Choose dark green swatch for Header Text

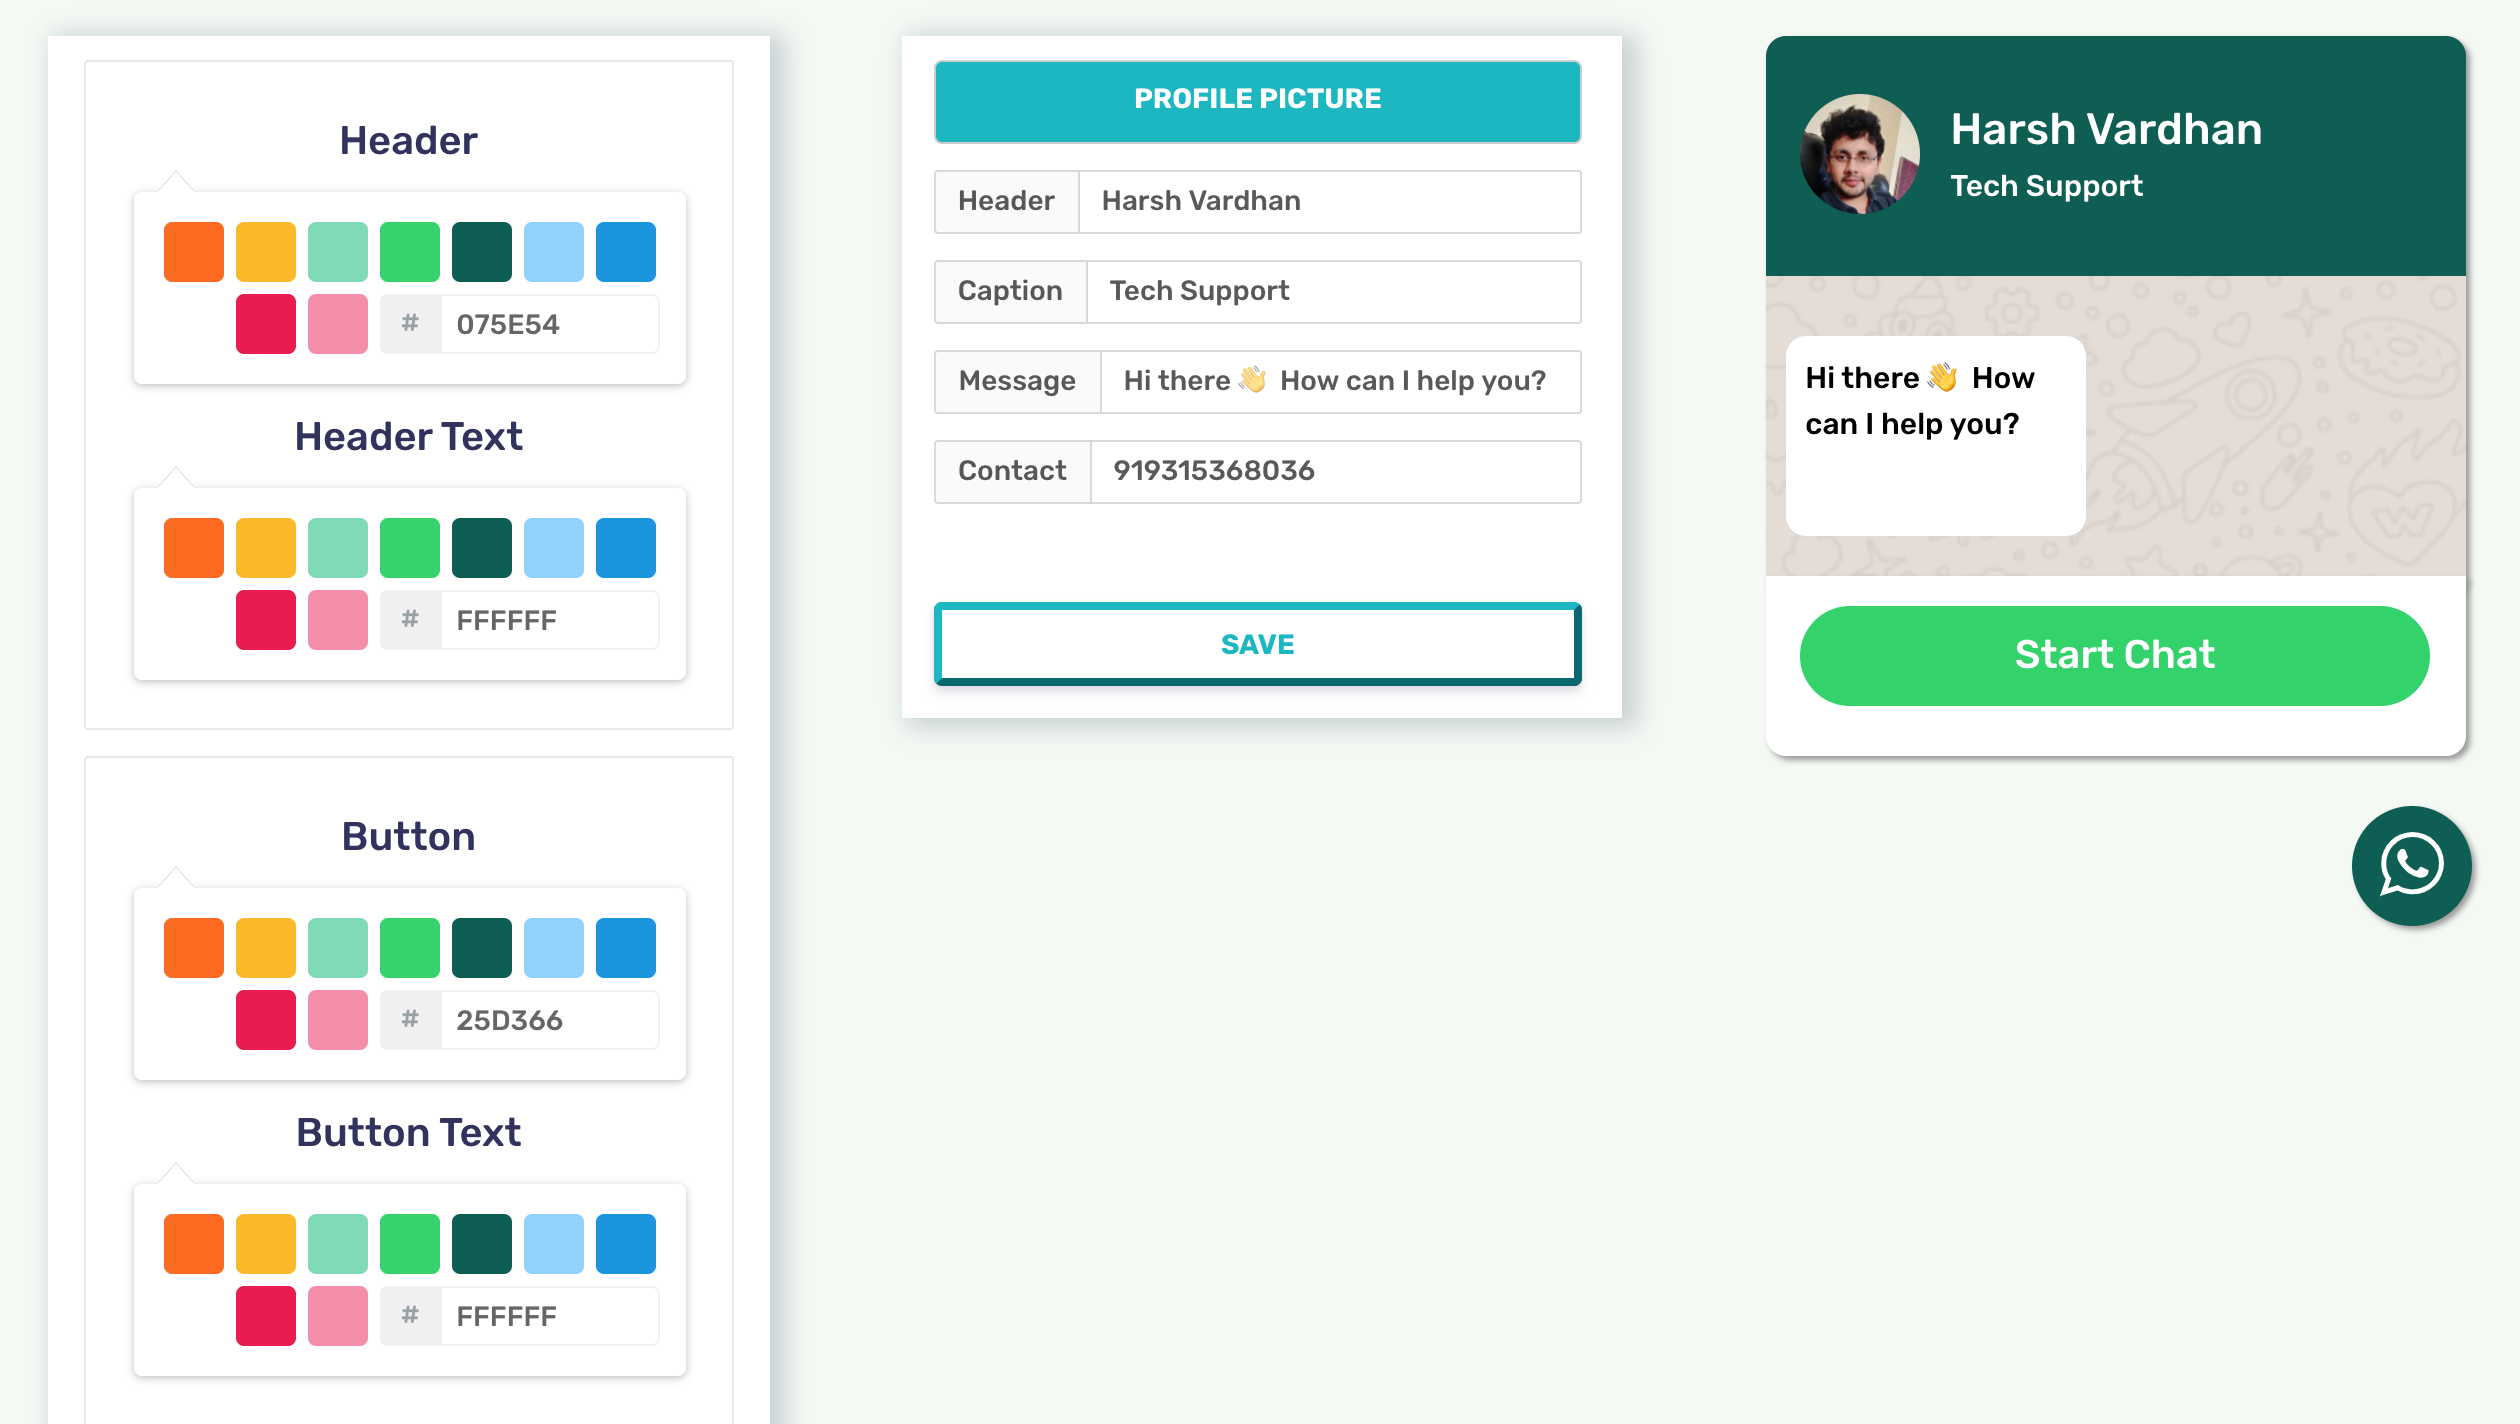[482, 548]
